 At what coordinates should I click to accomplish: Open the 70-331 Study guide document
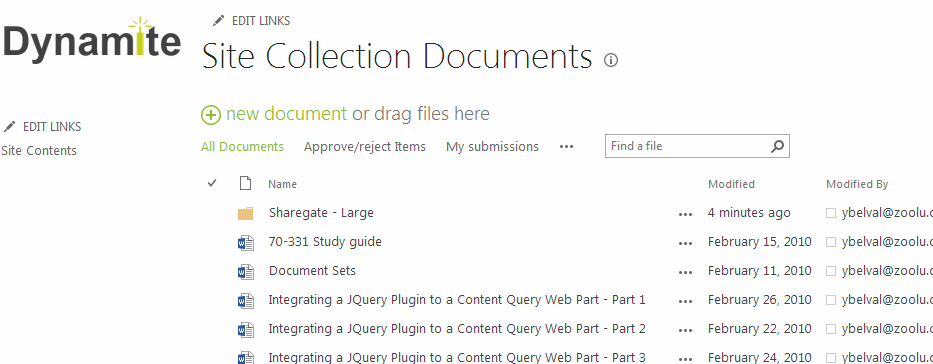coord(325,242)
